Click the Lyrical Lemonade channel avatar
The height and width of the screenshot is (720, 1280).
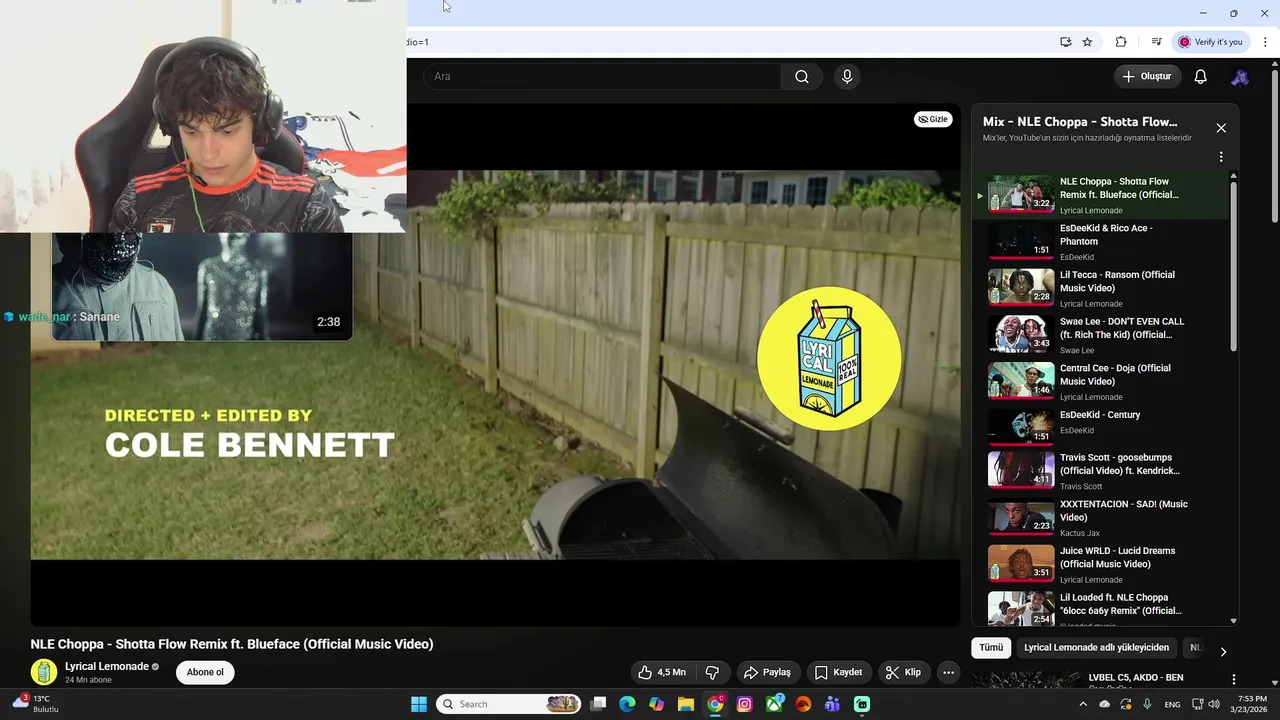pyautogui.click(x=44, y=673)
